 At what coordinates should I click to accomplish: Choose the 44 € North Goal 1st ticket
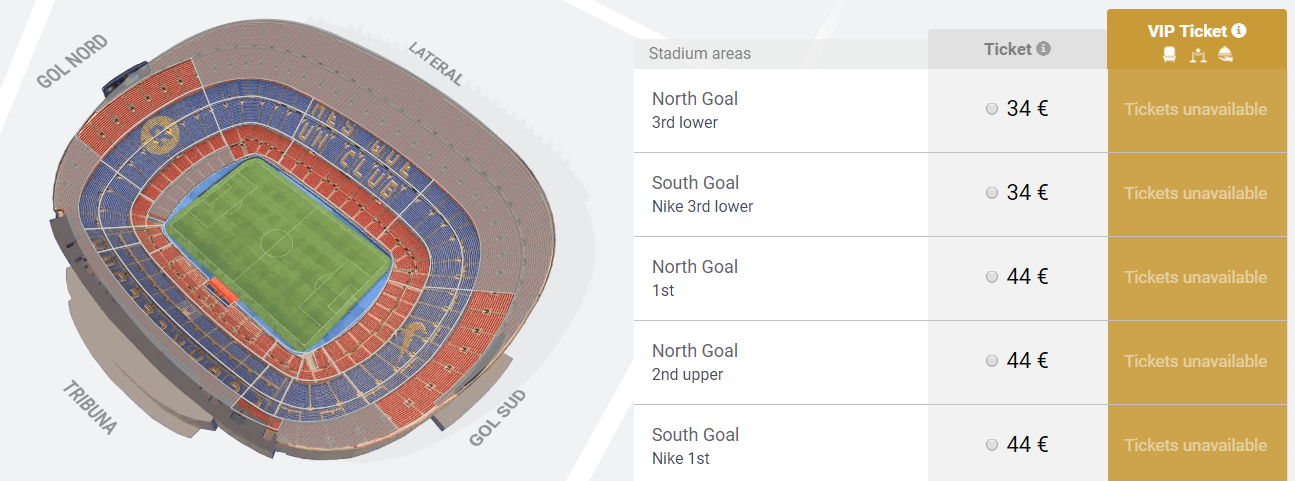click(992, 277)
